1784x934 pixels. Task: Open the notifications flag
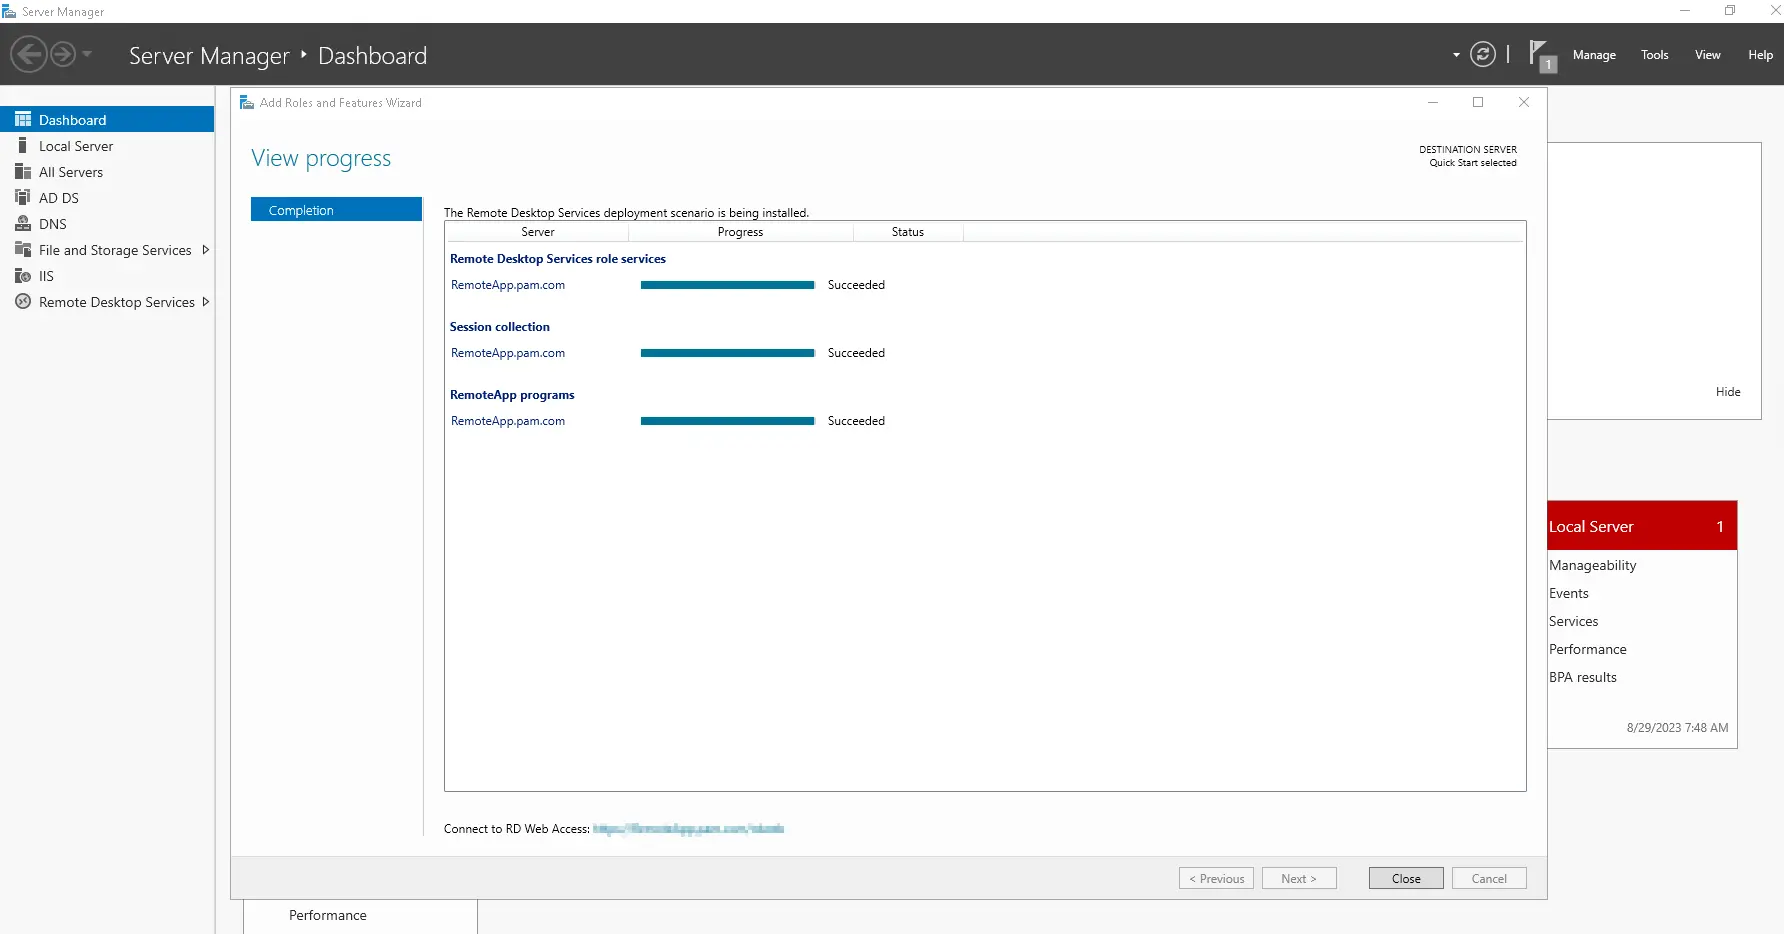point(1541,54)
